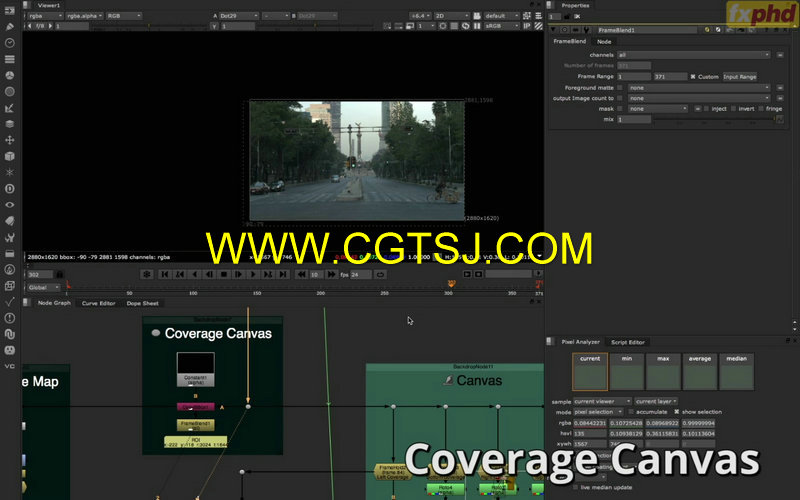Open the Deep nodes icon

pyautogui.click(x=9, y=188)
